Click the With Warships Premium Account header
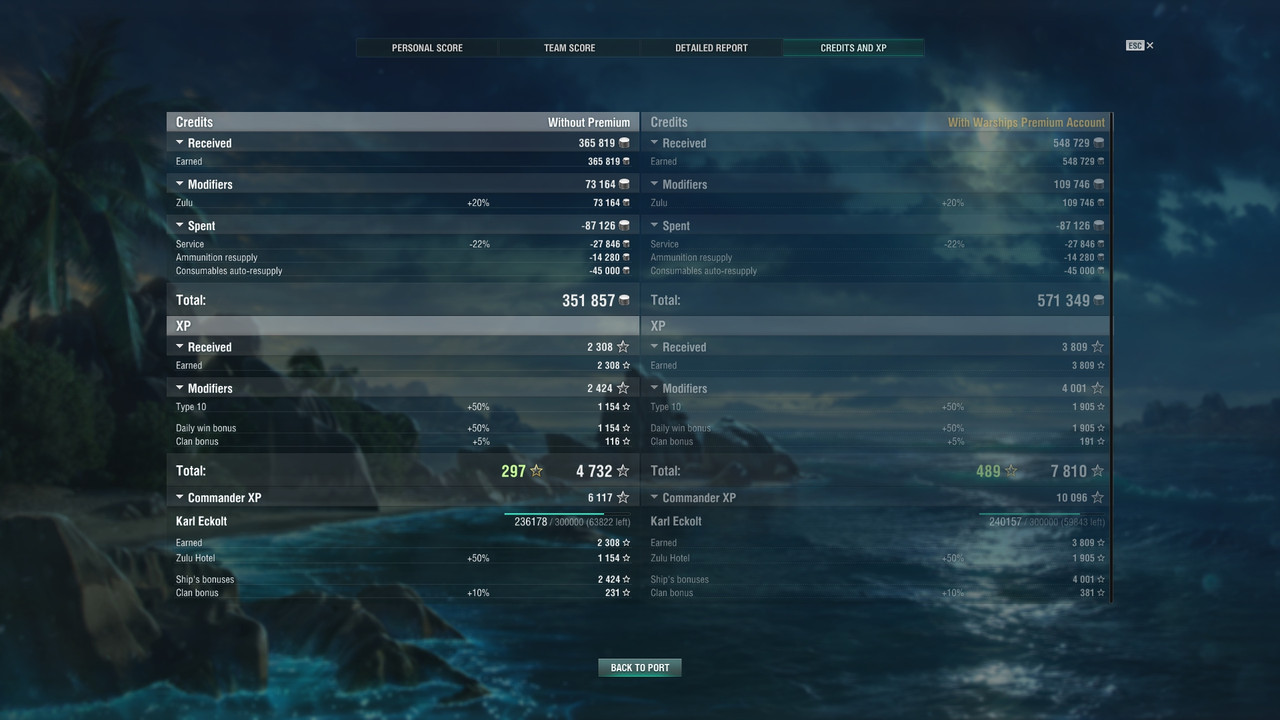Screen dimensions: 1280x720 click(1026, 122)
